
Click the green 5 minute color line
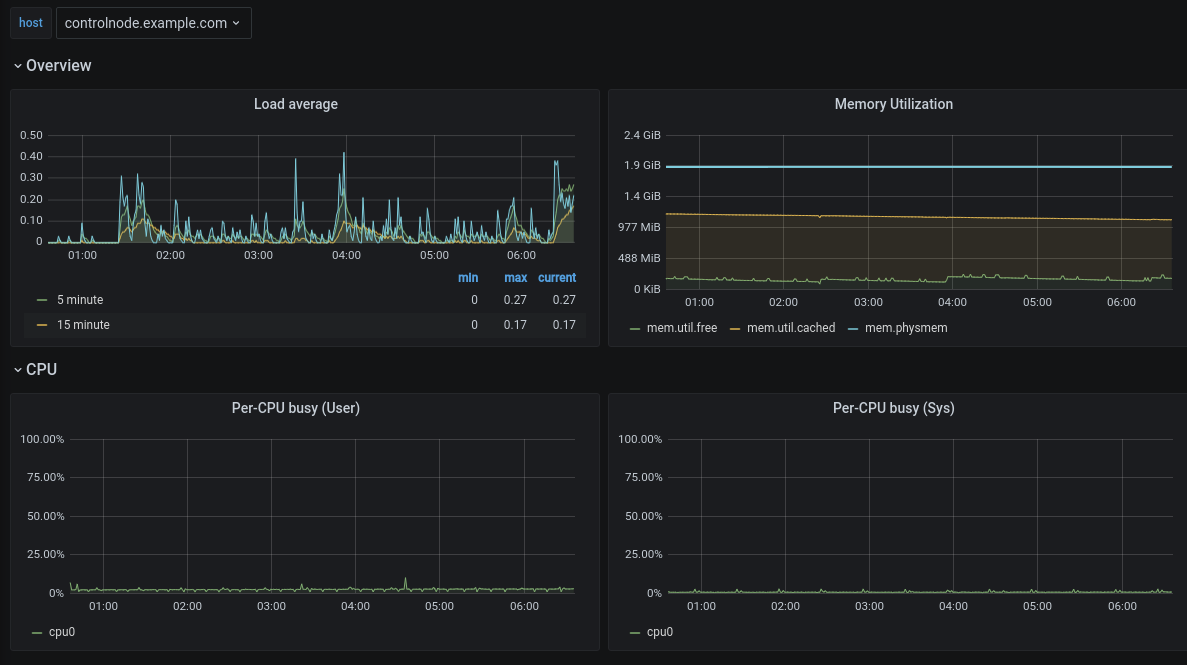[x=42, y=300]
